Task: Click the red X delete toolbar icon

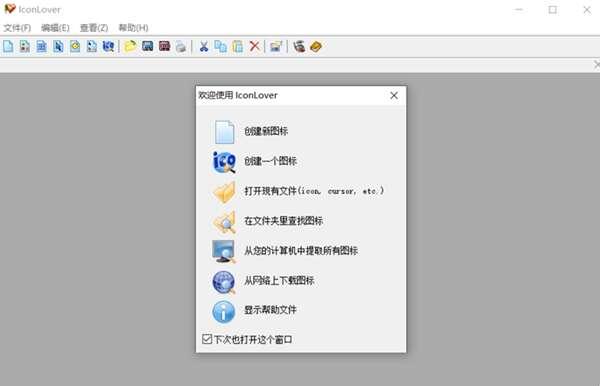Action: click(254, 46)
